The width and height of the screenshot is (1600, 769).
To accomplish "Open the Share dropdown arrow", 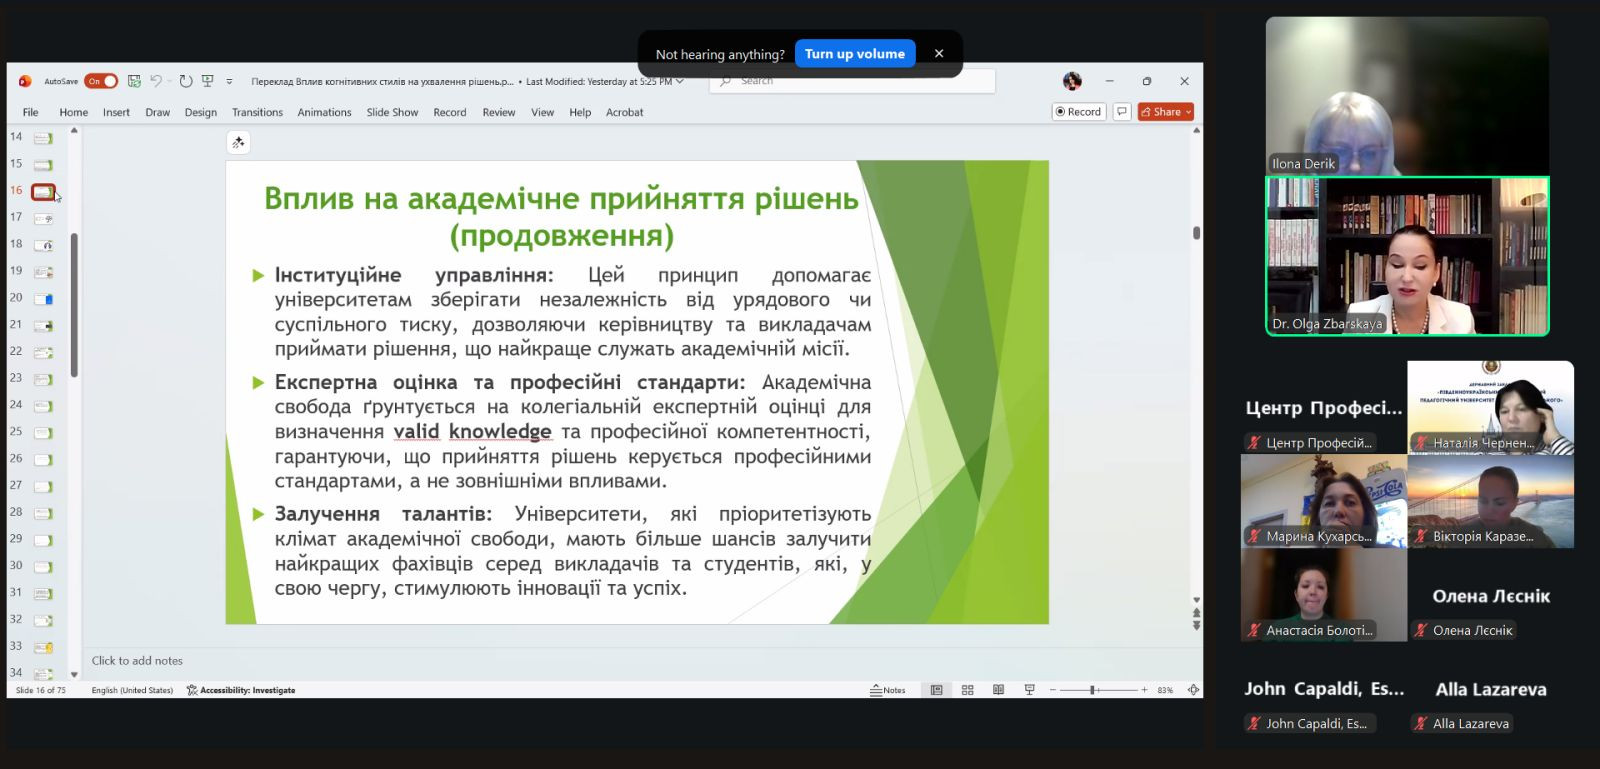I will pyautogui.click(x=1188, y=112).
